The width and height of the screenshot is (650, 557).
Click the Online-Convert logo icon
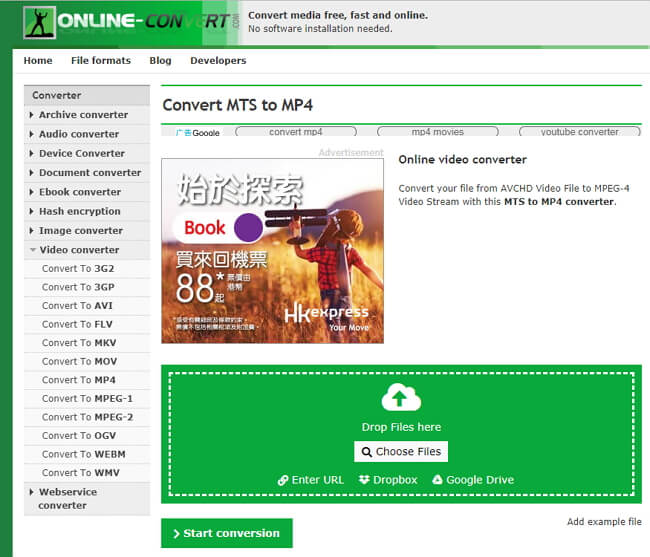coord(39,23)
